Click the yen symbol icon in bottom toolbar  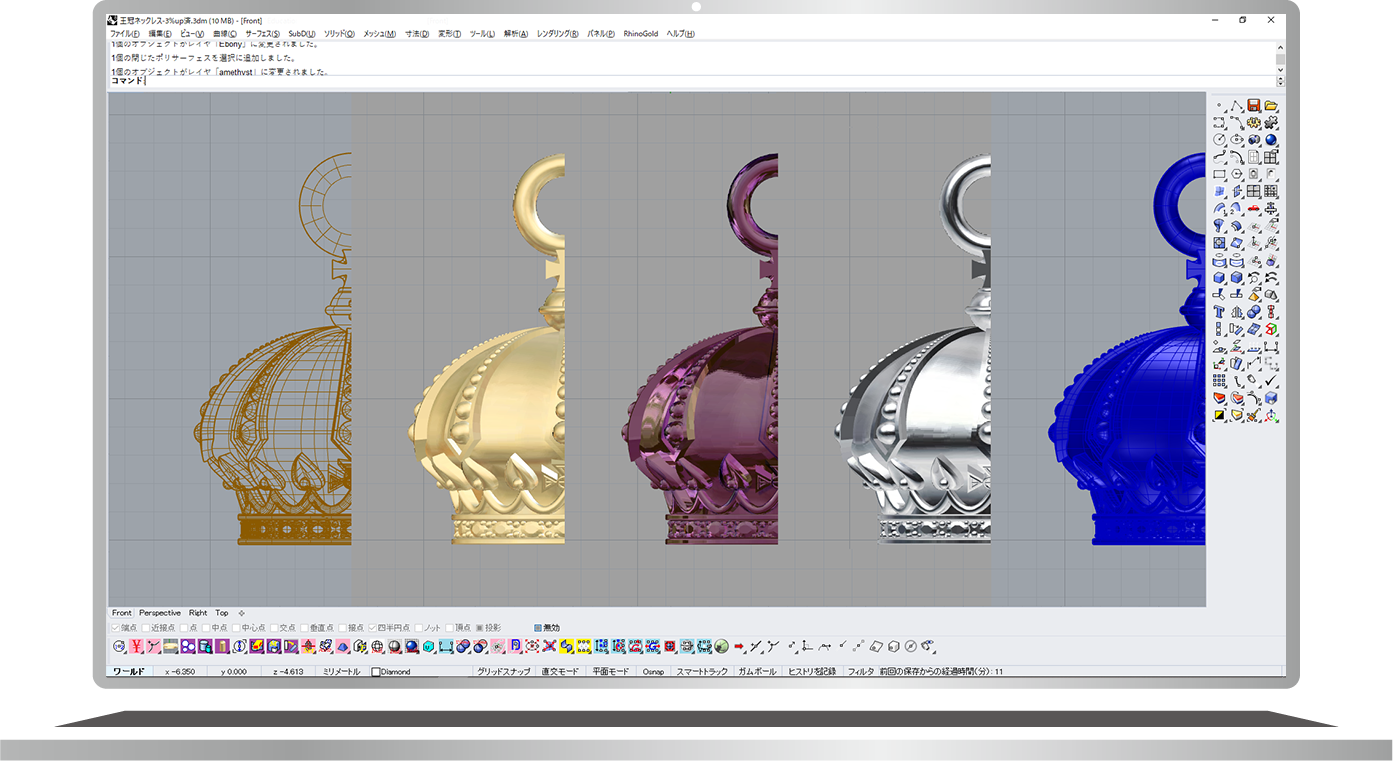136,646
